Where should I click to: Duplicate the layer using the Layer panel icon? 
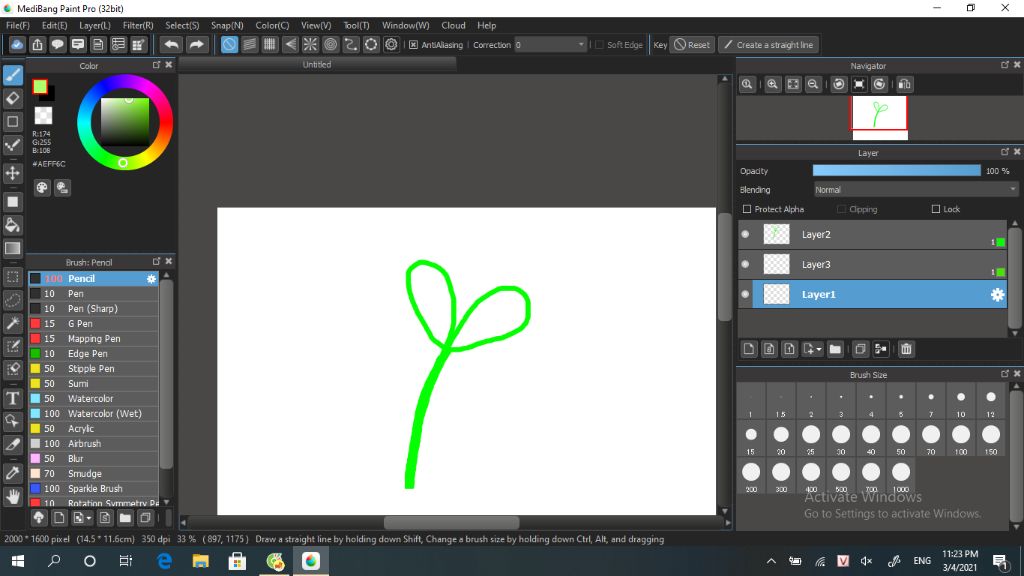click(x=860, y=349)
